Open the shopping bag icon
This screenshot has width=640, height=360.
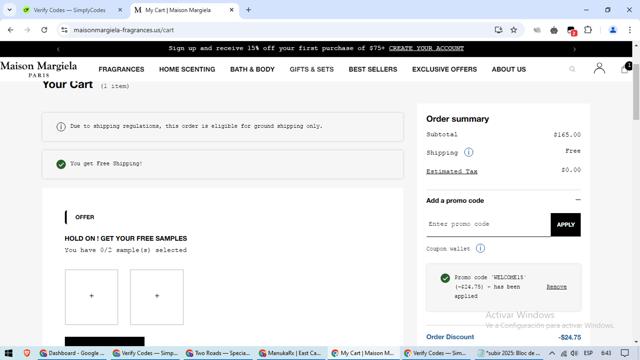point(625,69)
